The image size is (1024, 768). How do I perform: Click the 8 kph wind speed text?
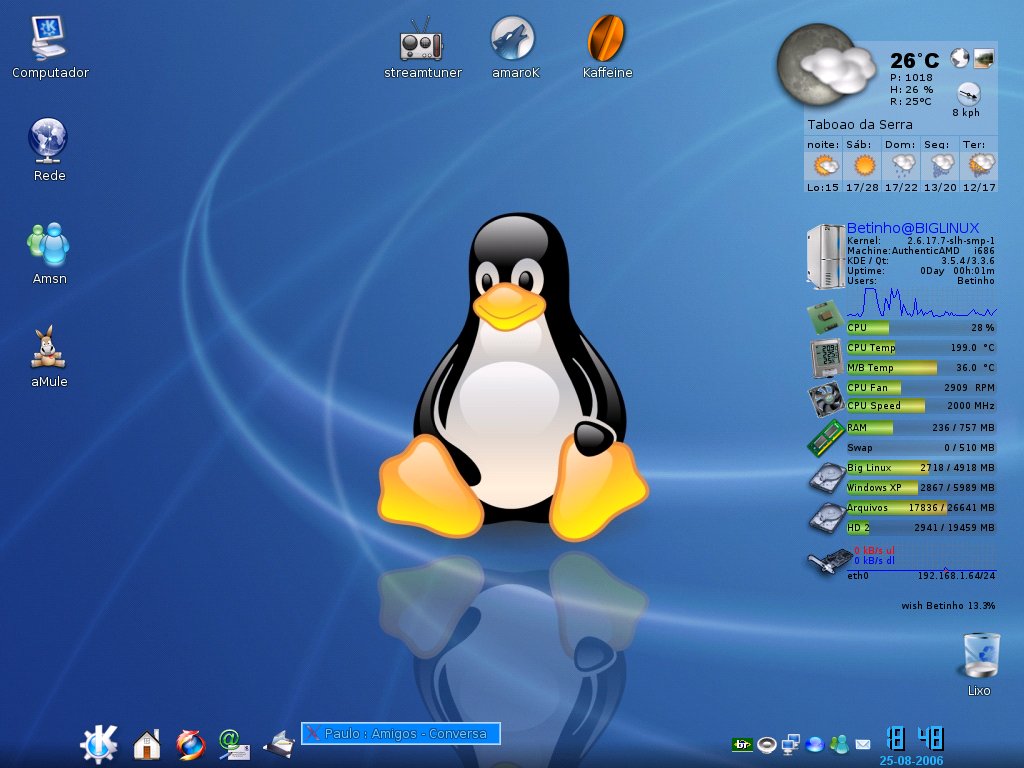point(966,112)
